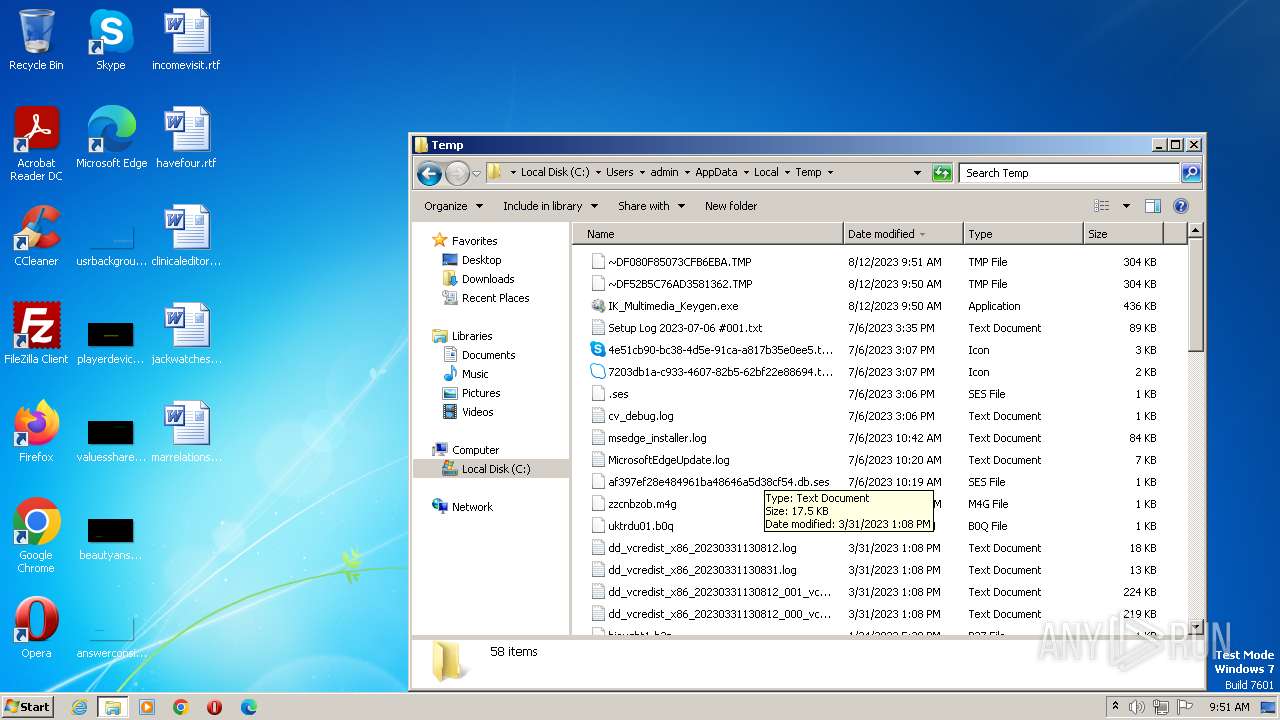Launch Acrobat Reader DC shortcut

tap(36, 143)
